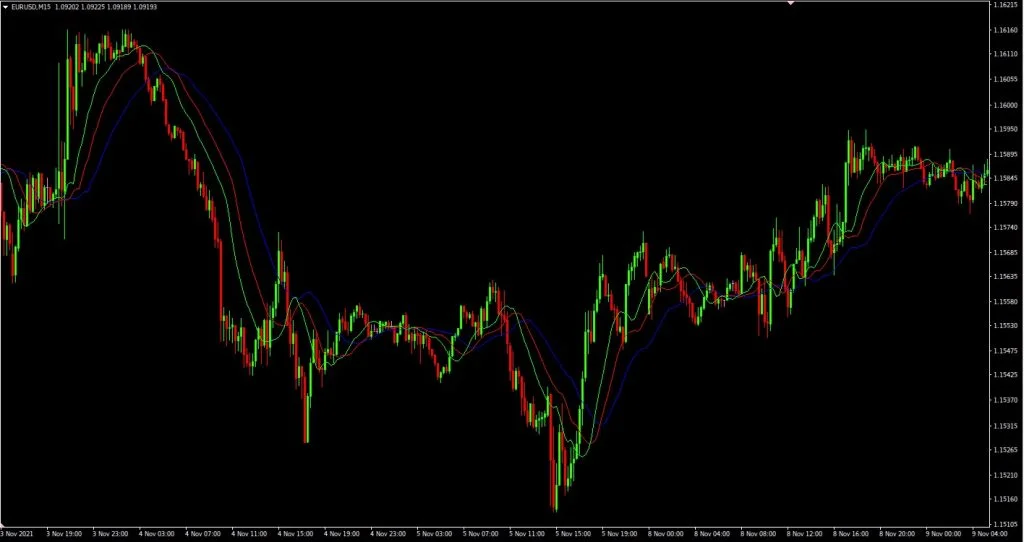Click time label 9 Nov 04:00
The height and width of the screenshot is (542, 1024).
[x=990, y=534]
